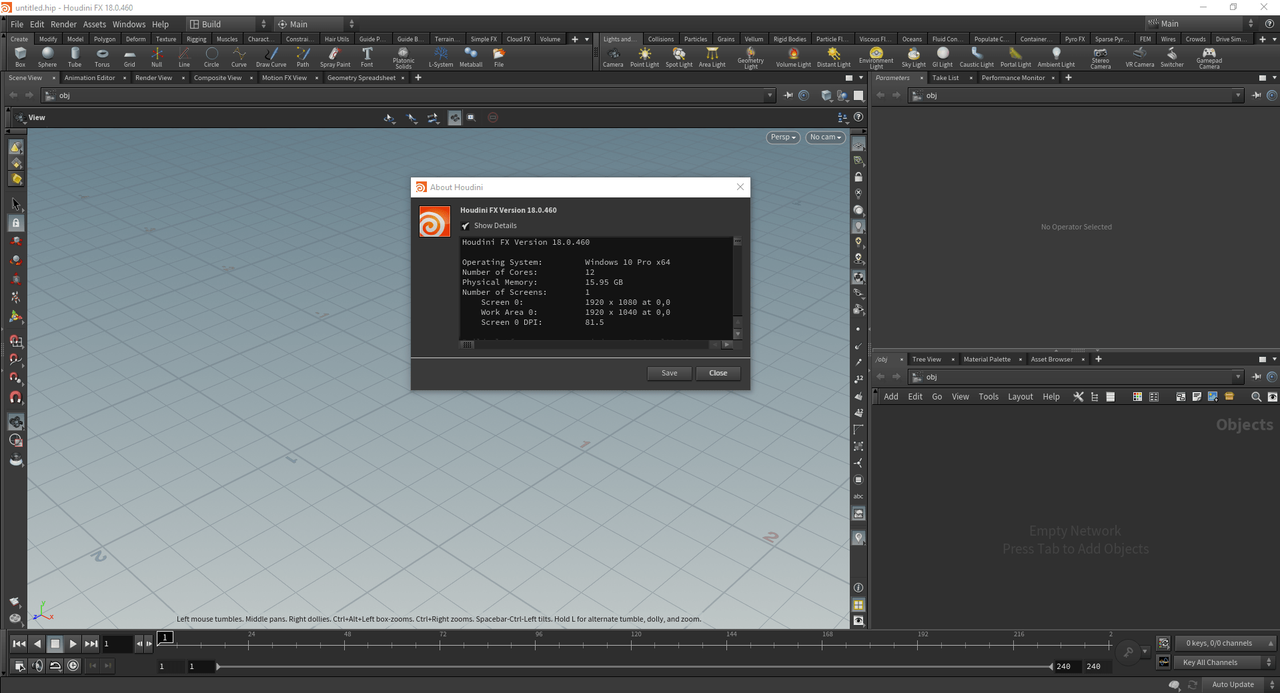Select the Box shelf tool

(20, 57)
